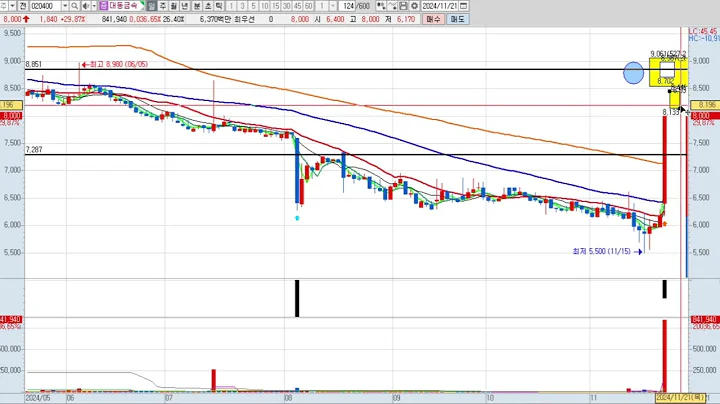Select the 1 interval preset button

pos(231,6)
